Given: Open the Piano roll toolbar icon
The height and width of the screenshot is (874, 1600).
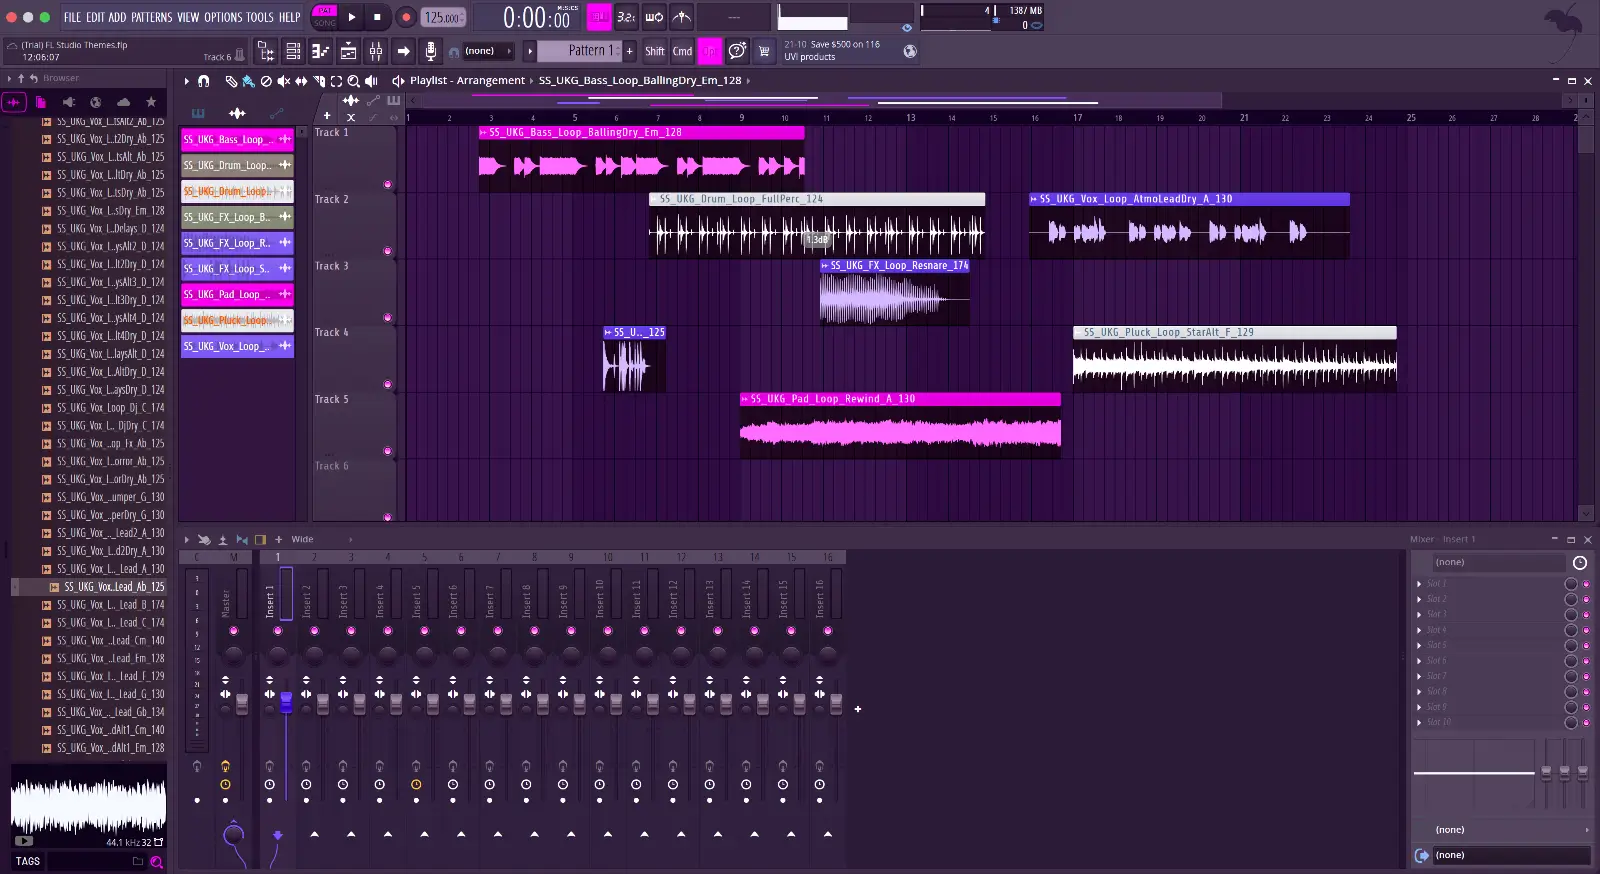Looking at the screenshot, I should (321, 51).
